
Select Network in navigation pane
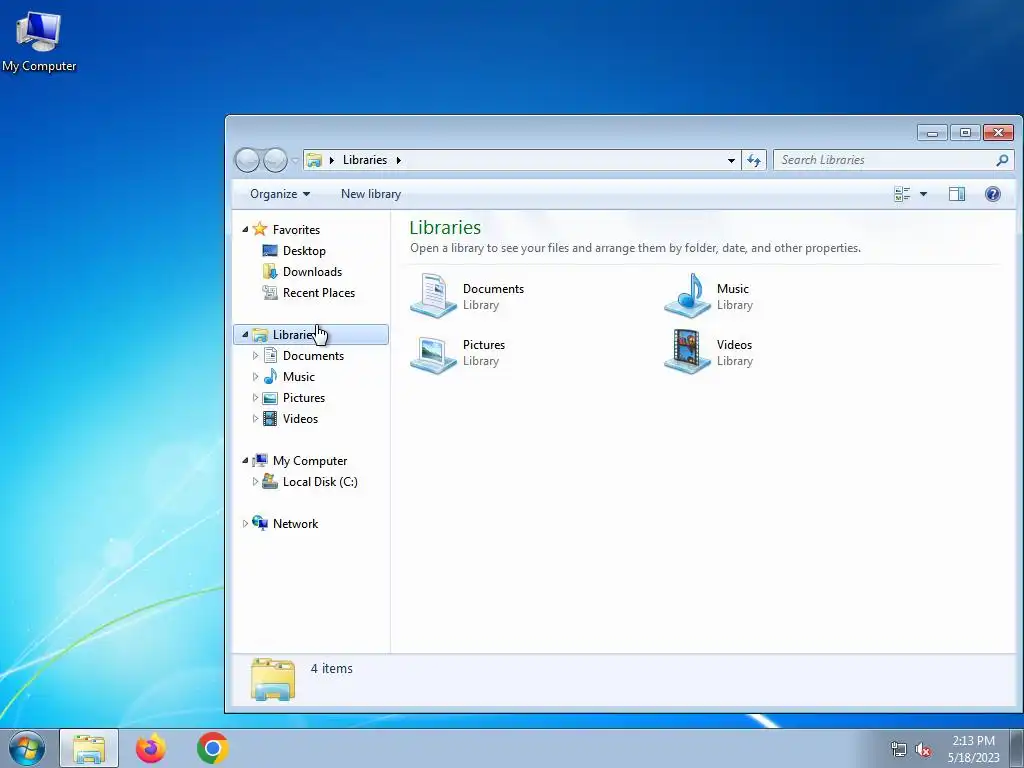pos(295,524)
